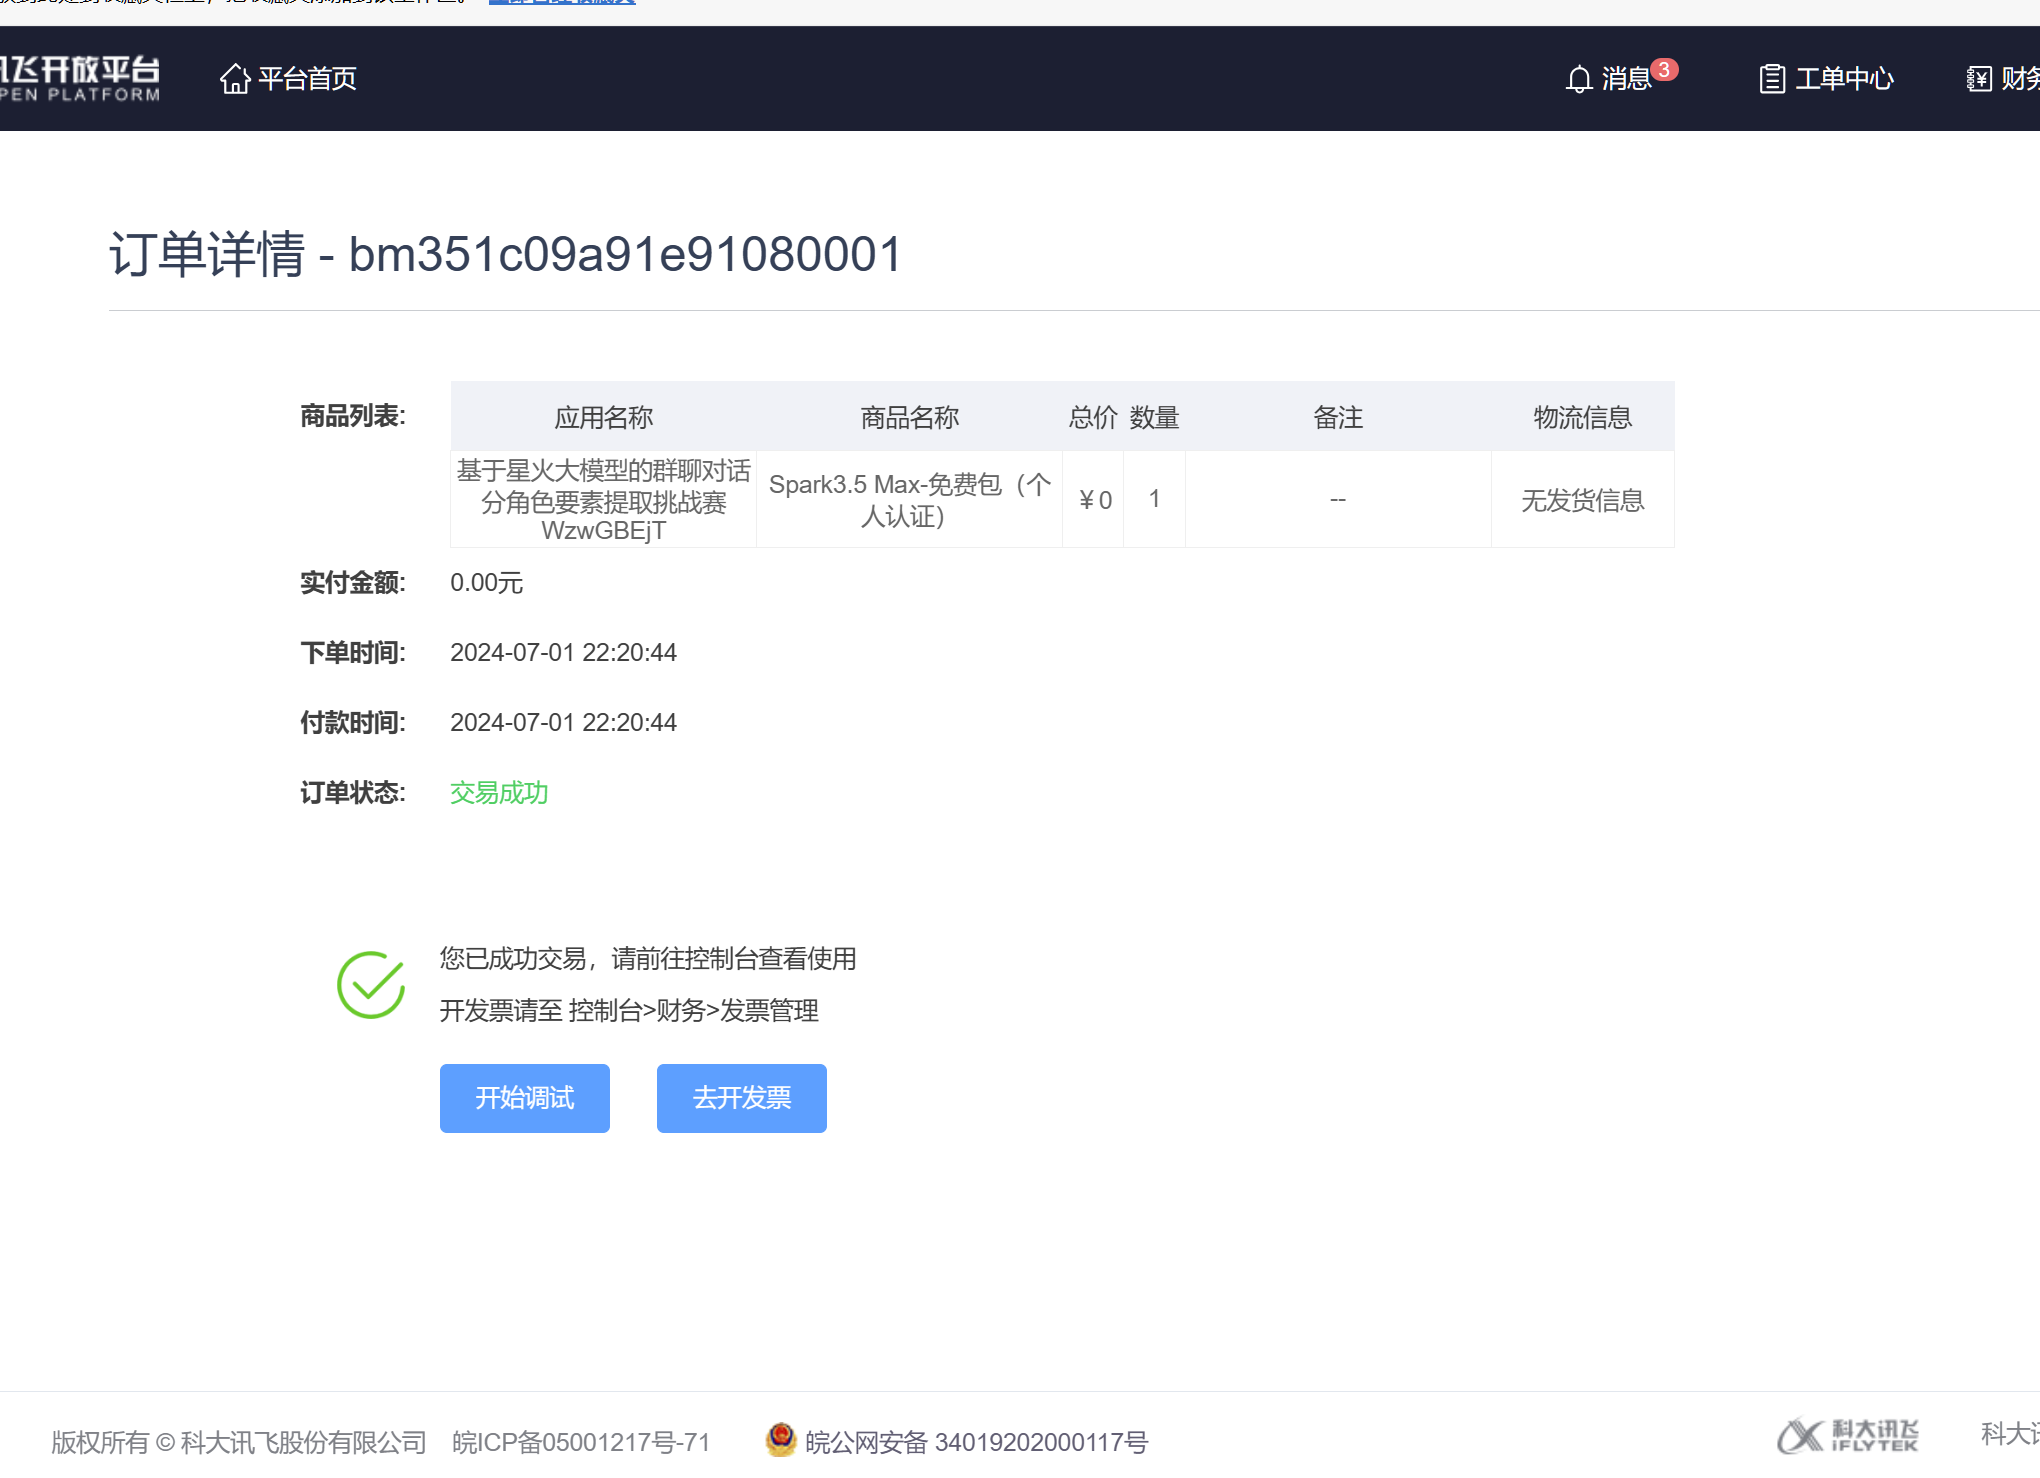Click the 备注 column header

click(x=1338, y=417)
